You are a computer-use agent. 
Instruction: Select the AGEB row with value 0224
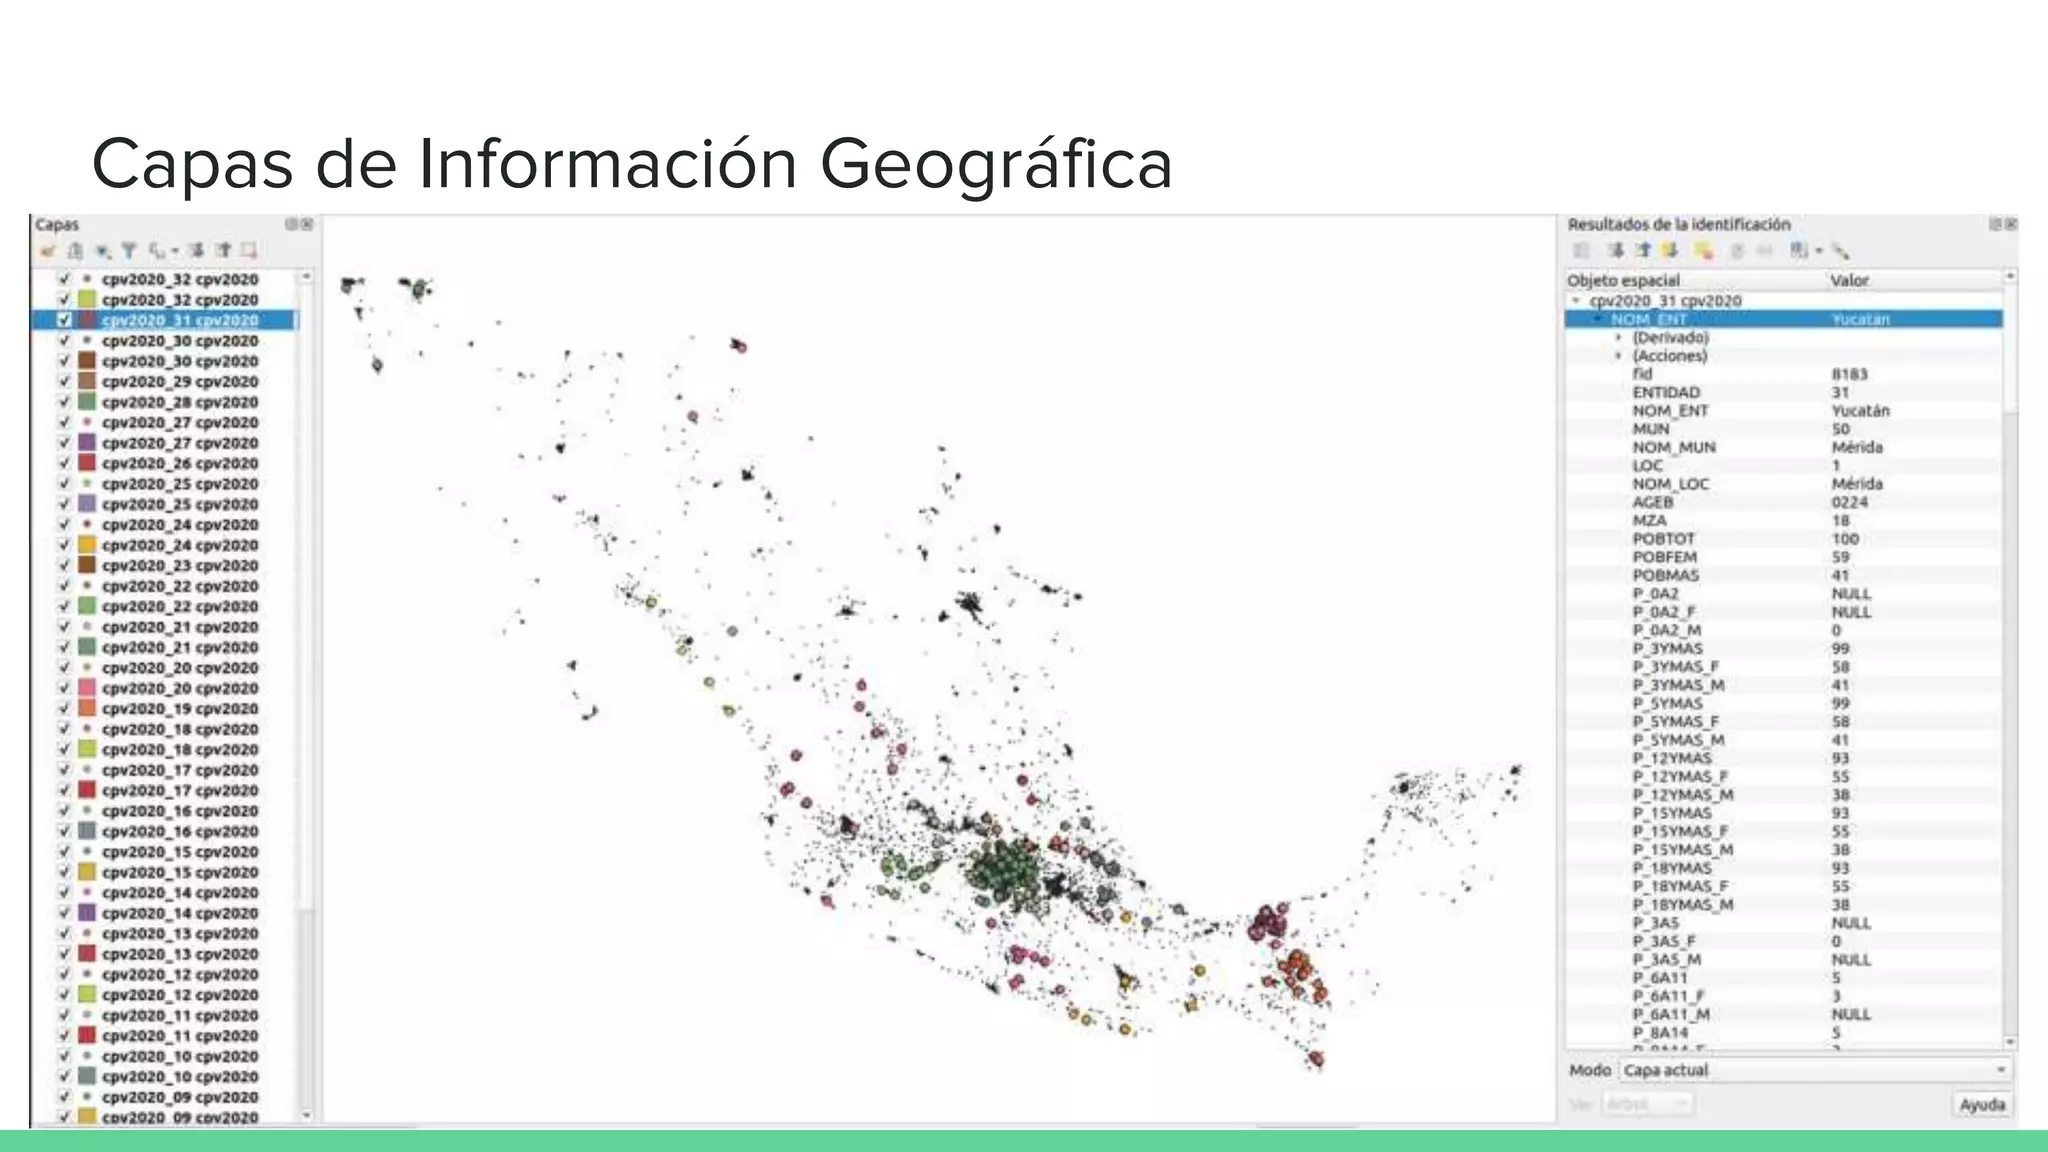(x=1784, y=502)
